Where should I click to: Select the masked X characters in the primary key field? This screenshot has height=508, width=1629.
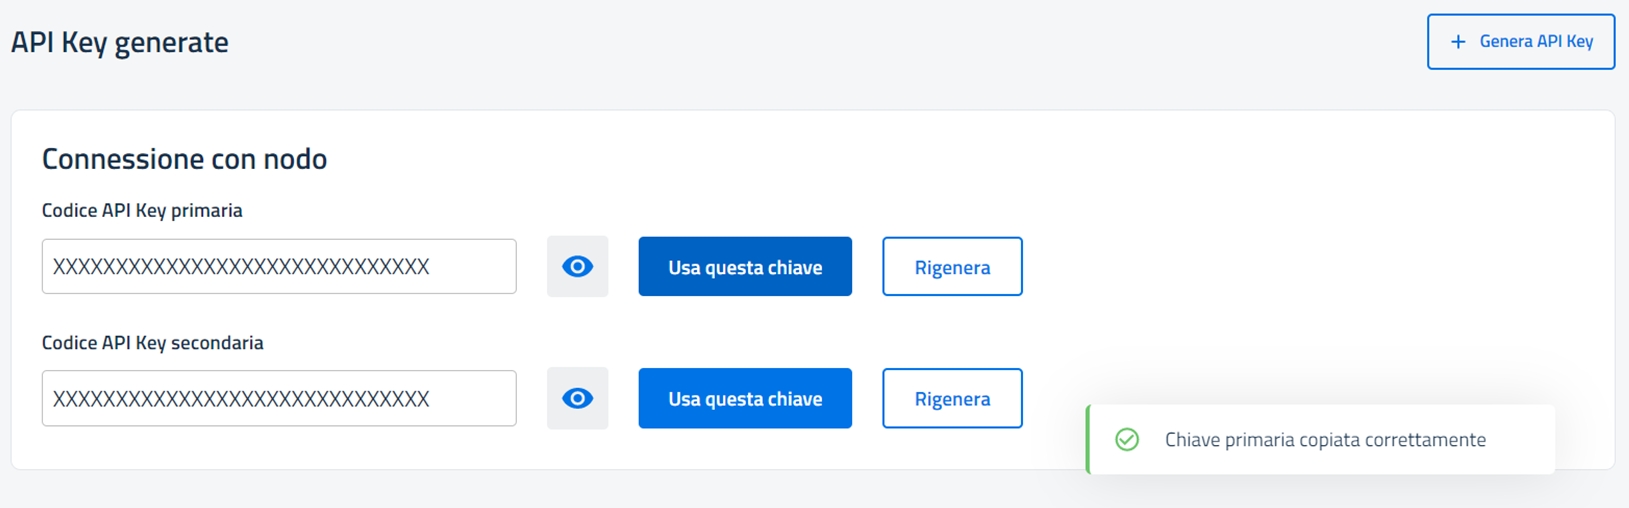241,267
